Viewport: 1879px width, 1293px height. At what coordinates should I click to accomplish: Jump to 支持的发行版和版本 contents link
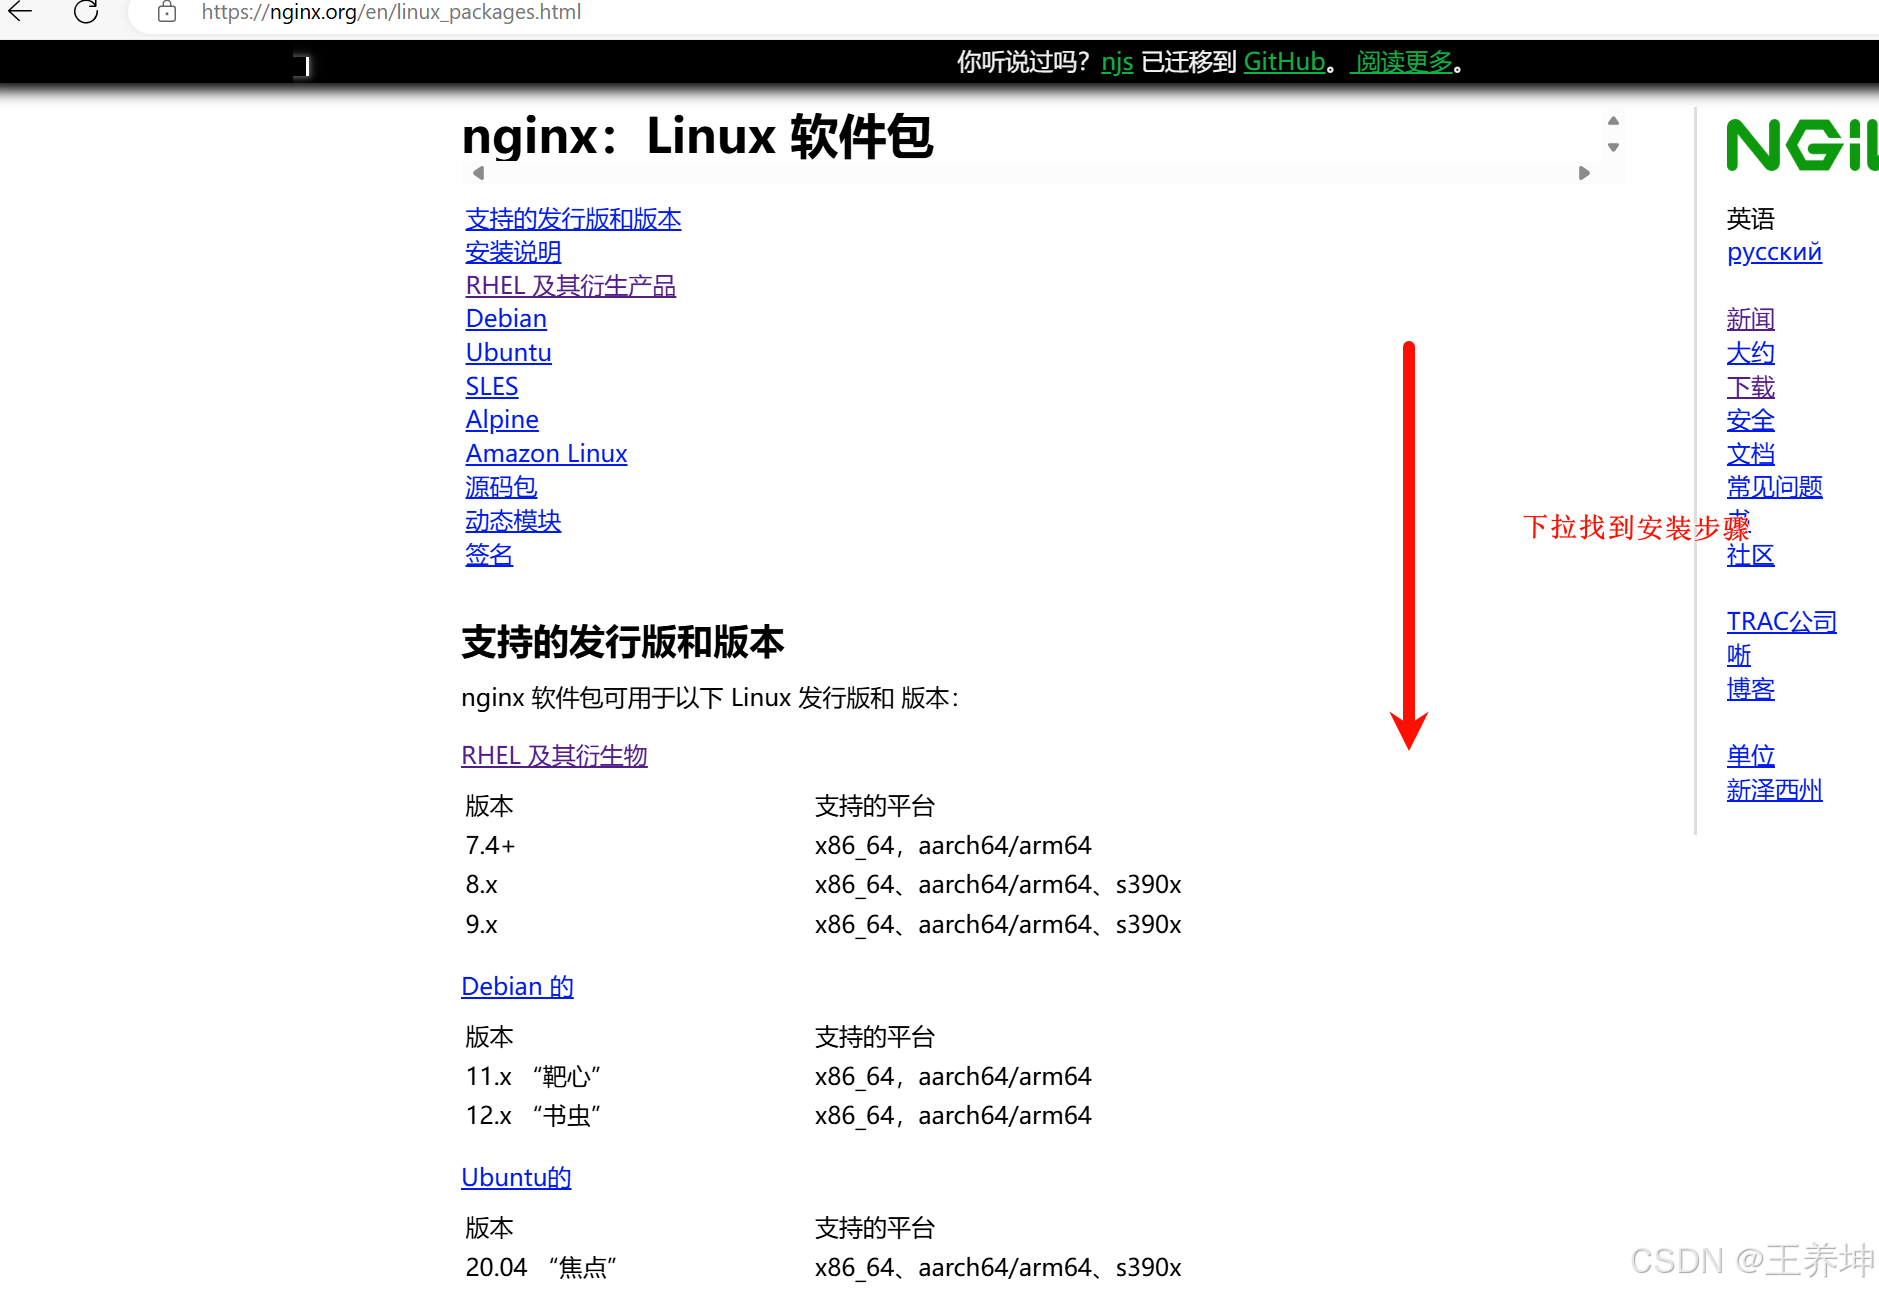coord(573,219)
